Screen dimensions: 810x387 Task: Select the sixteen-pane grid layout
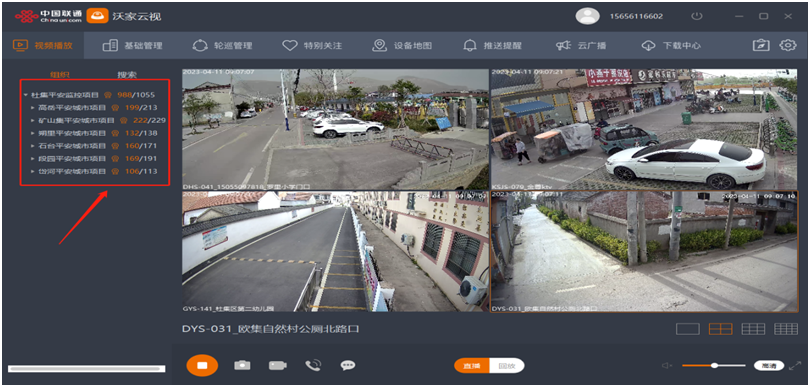786,329
